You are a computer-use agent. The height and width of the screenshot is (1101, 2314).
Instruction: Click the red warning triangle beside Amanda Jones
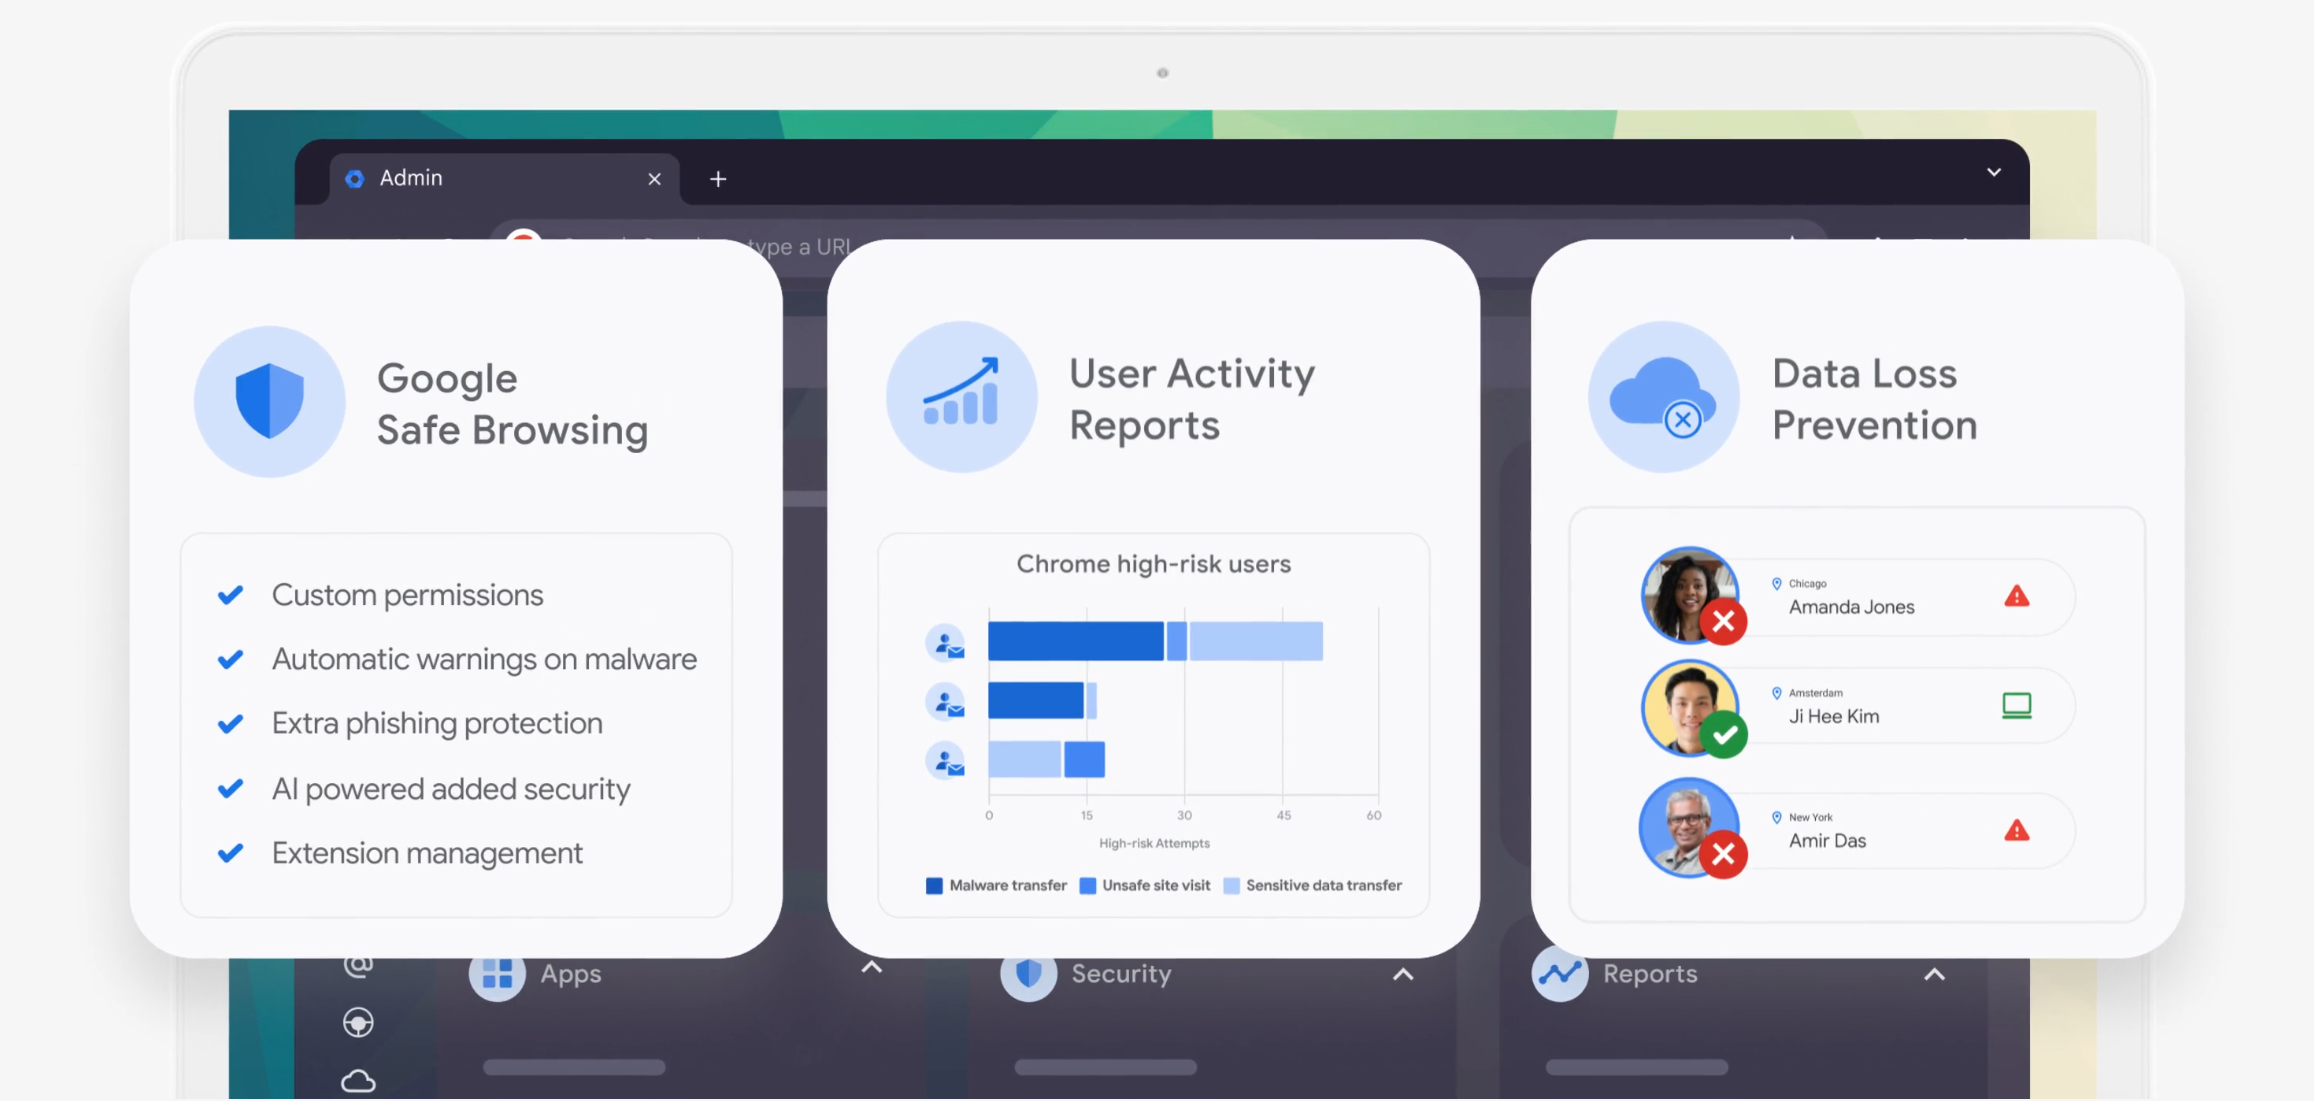point(2017,597)
